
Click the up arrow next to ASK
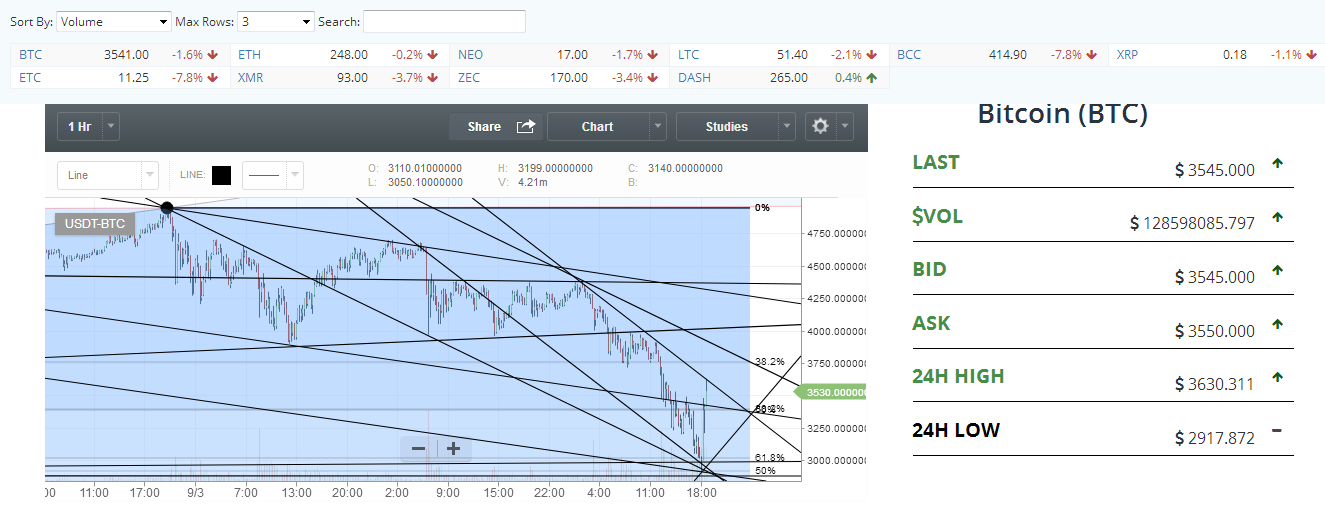[x=1277, y=323]
